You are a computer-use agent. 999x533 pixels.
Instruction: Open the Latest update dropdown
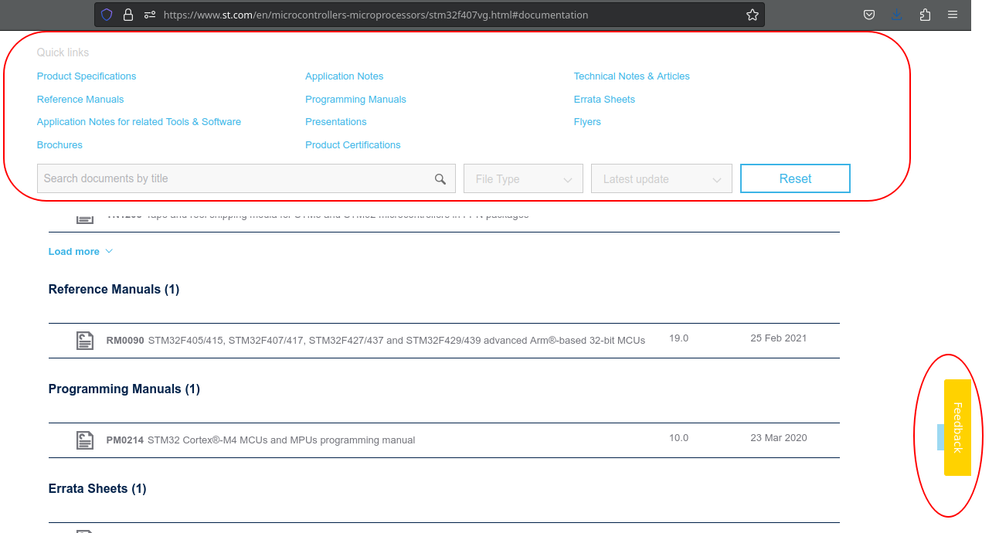click(661, 179)
